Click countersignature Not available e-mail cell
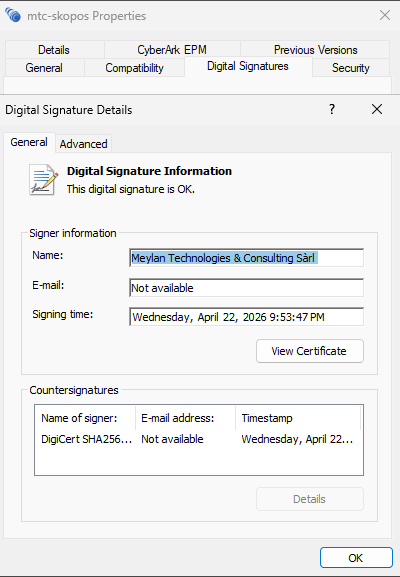400x577 pixels. click(172, 439)
